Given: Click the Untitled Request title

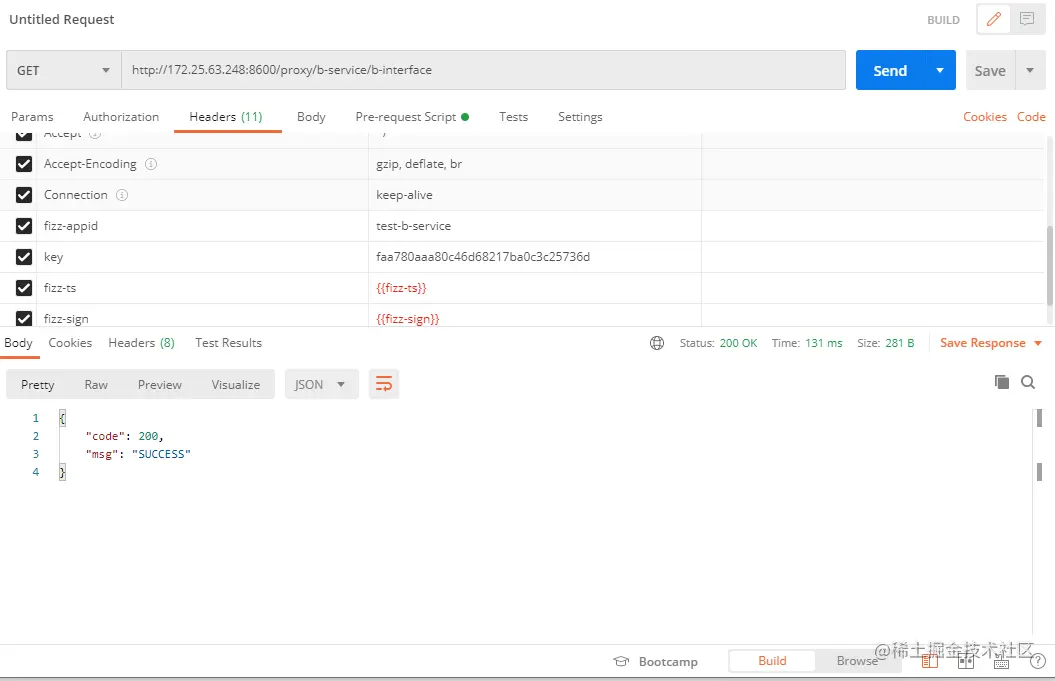Looking at the screenshot, I should 61,20.
